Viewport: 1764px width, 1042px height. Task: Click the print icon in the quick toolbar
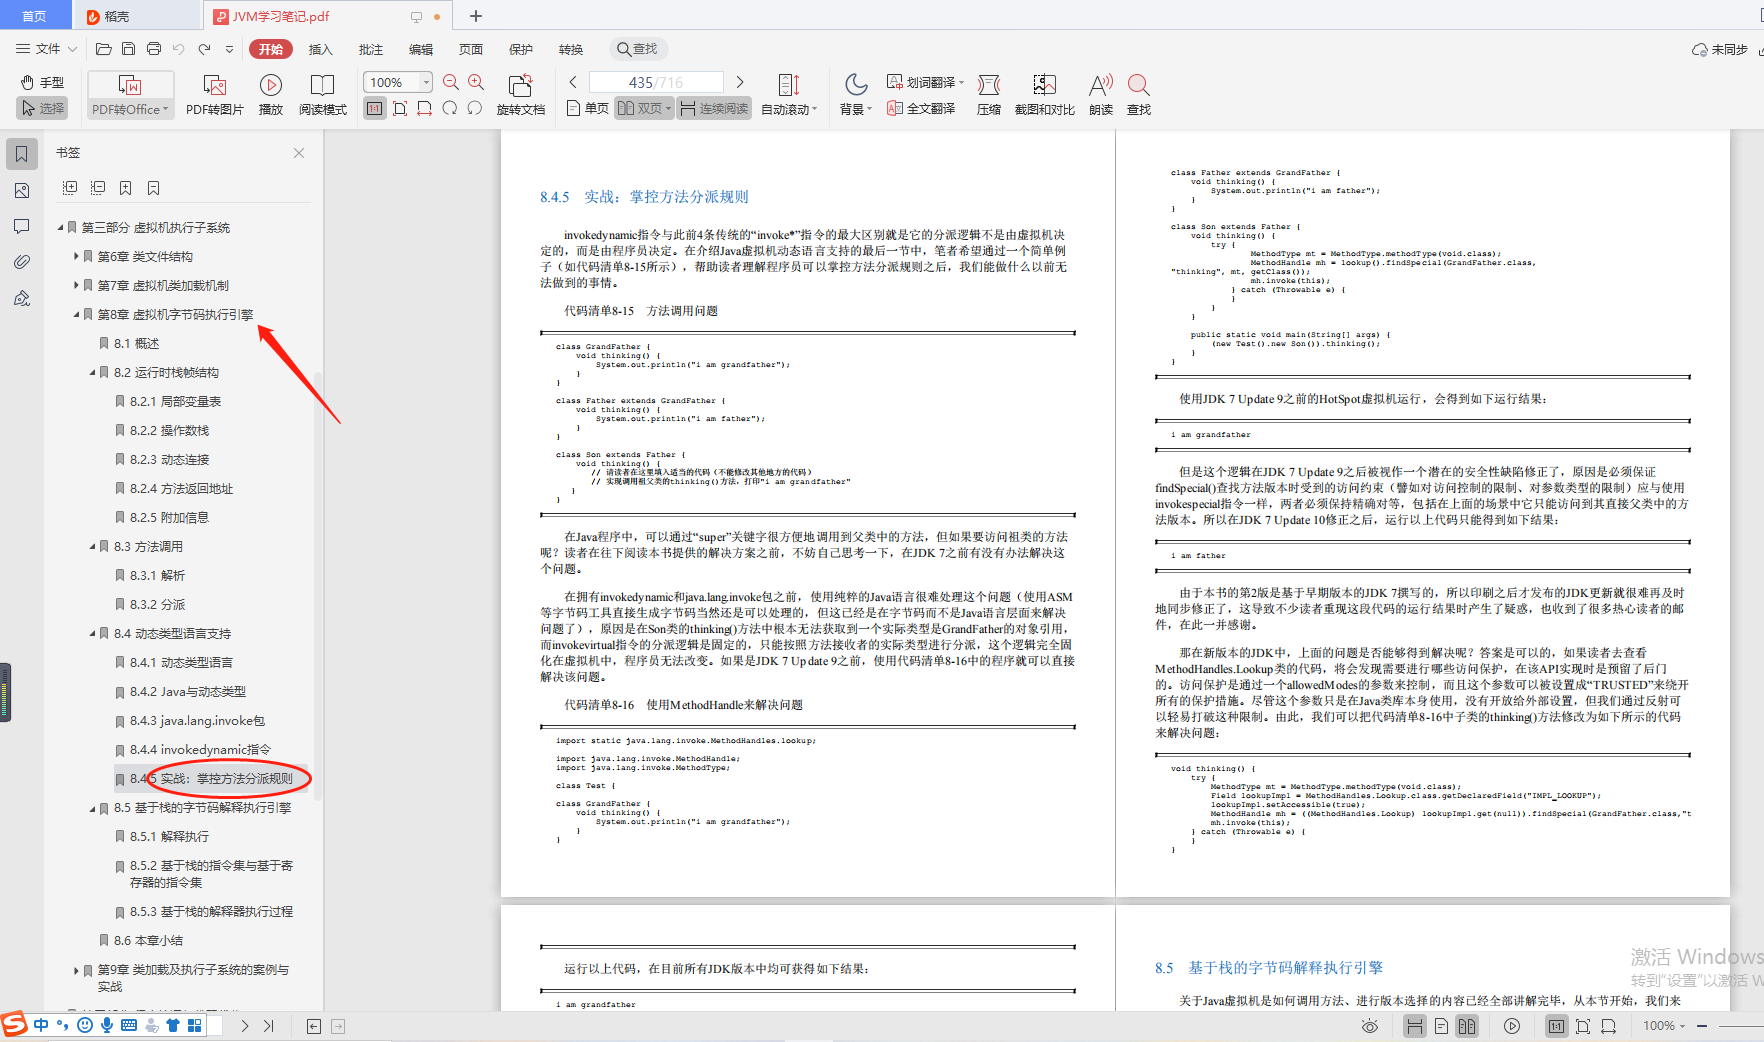click(153, 49)
